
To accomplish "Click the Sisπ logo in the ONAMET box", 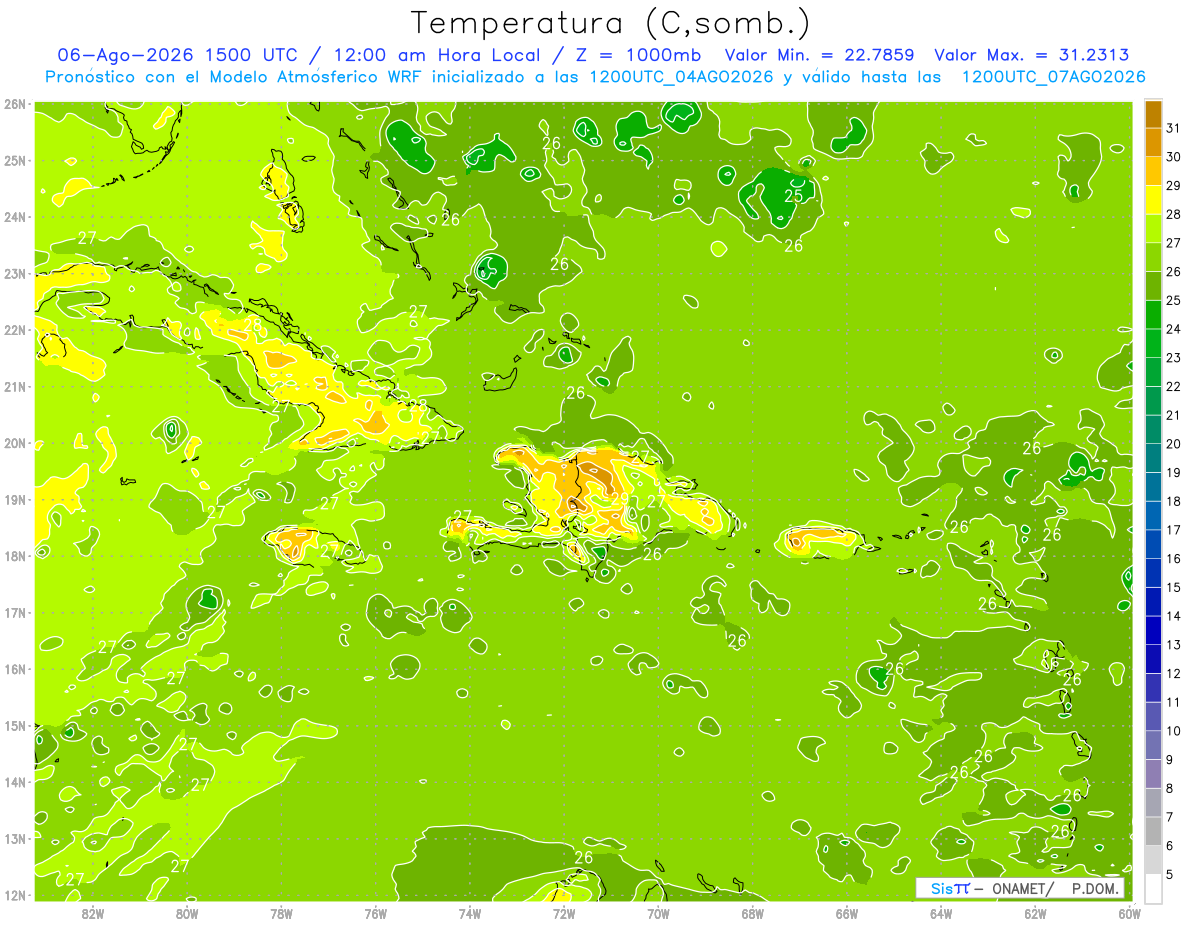I will pyautogui.click(x=949, y=889).
